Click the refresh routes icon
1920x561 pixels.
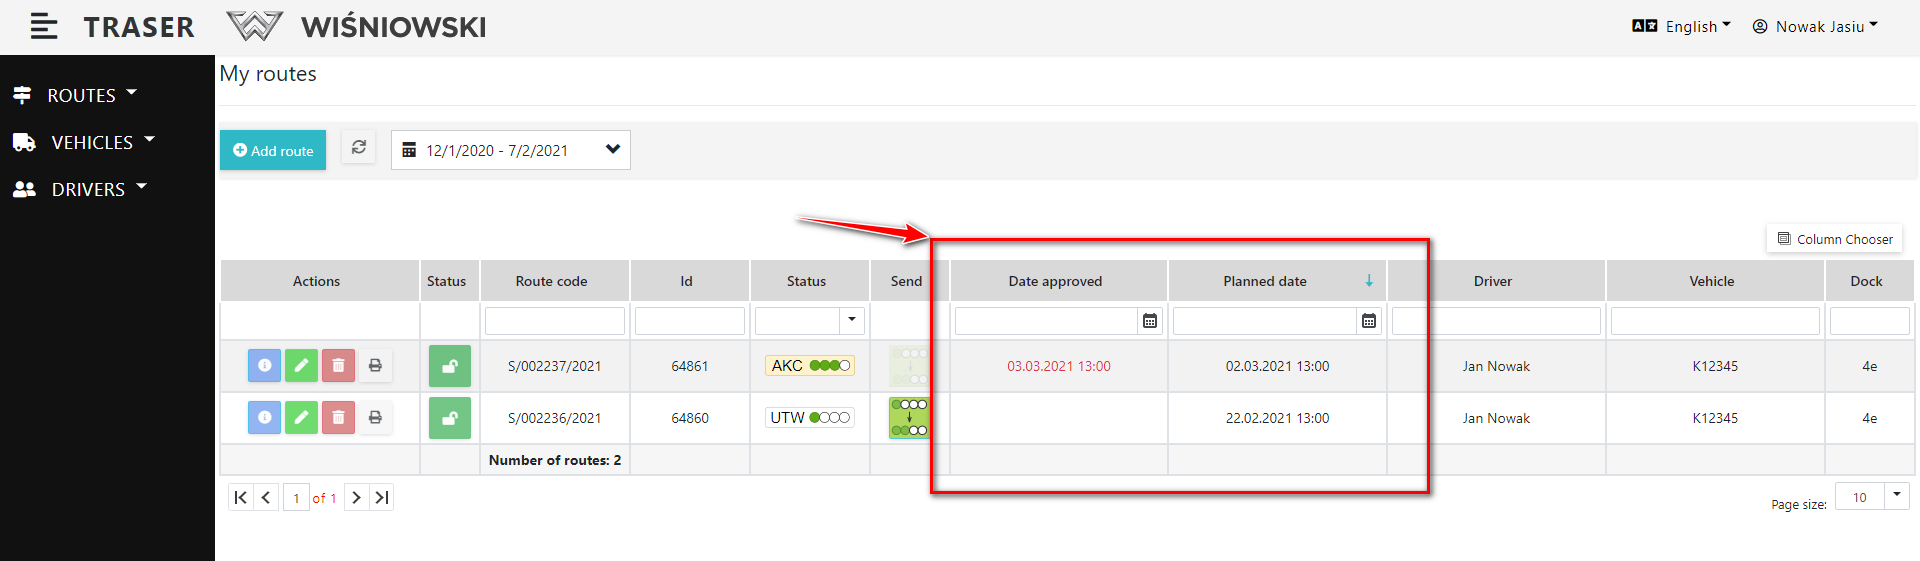pyautogui.click(x=359, y=148)
